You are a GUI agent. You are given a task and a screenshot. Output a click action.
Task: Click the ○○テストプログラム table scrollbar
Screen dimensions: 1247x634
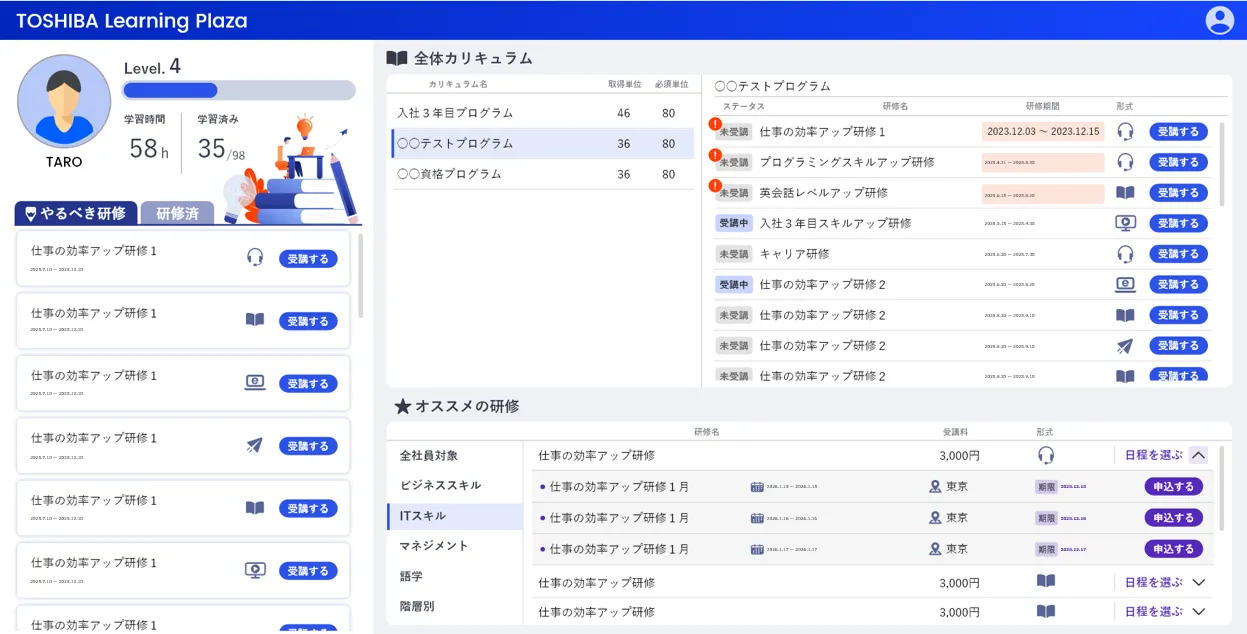pos(1222,163)
